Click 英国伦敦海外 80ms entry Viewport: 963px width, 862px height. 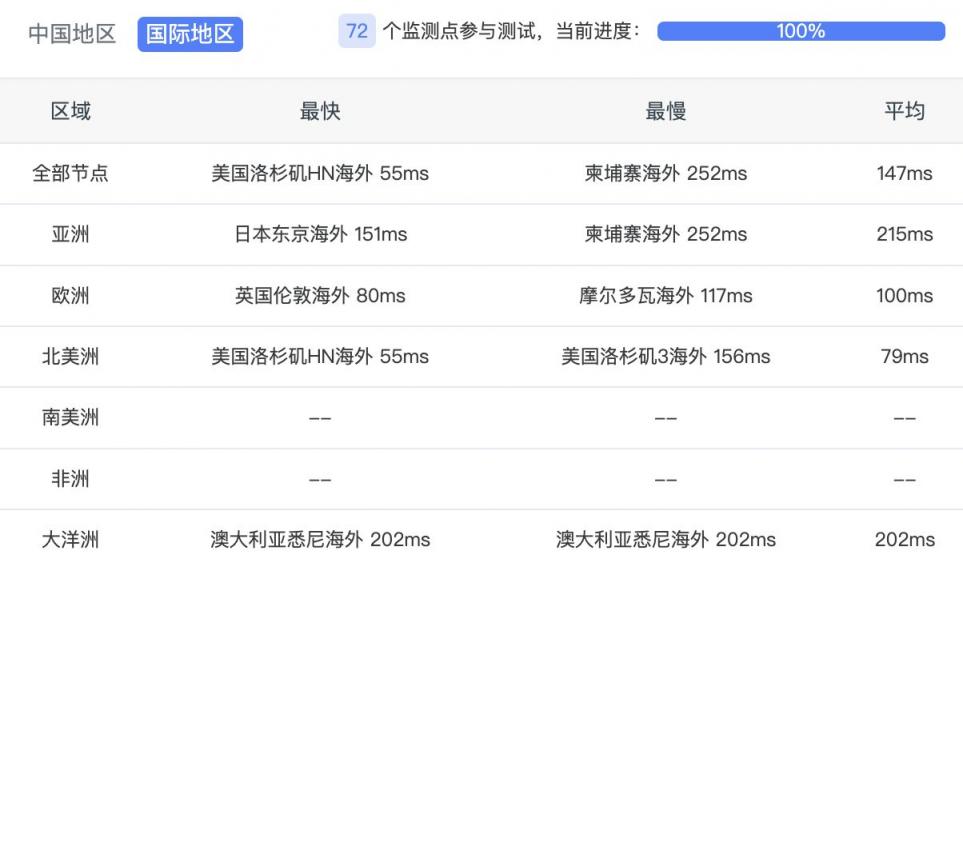(320, 296)
